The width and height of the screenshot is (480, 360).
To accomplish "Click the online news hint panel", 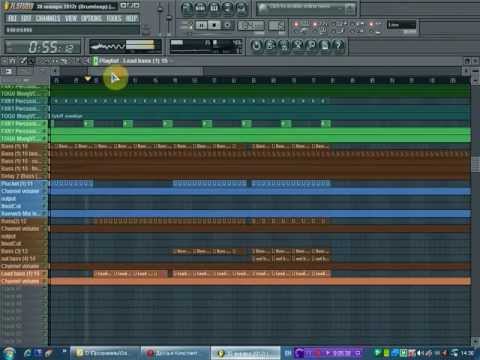I will (x=306, y=9).
